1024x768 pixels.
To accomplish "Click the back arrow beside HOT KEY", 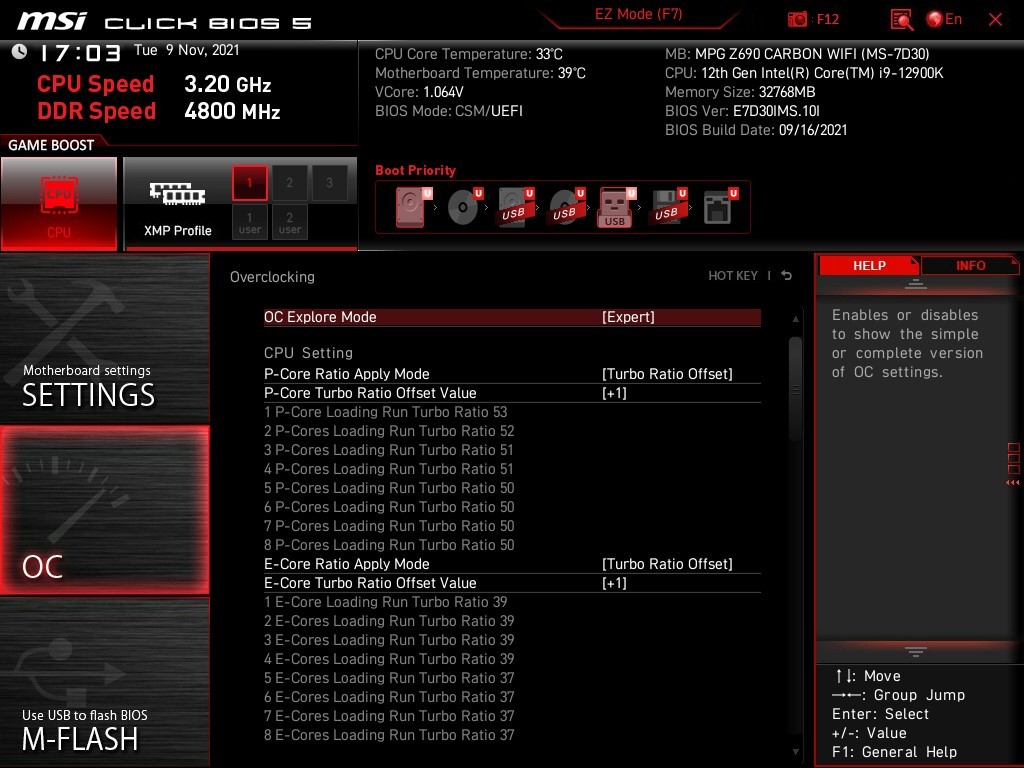I will coord(787,276).
